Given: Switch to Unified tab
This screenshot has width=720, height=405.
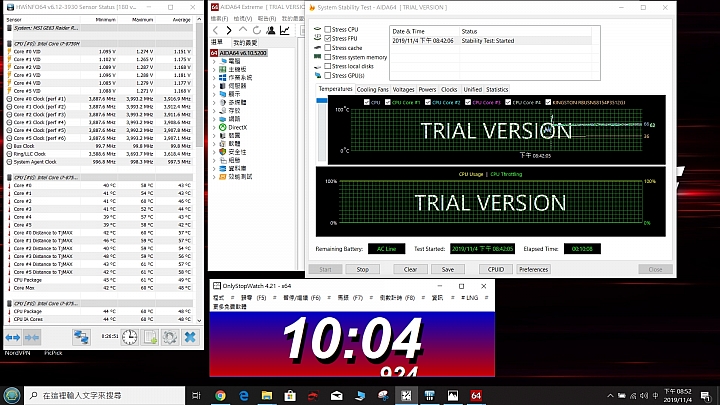Looking at the screenshot, I should coord(472,90).
